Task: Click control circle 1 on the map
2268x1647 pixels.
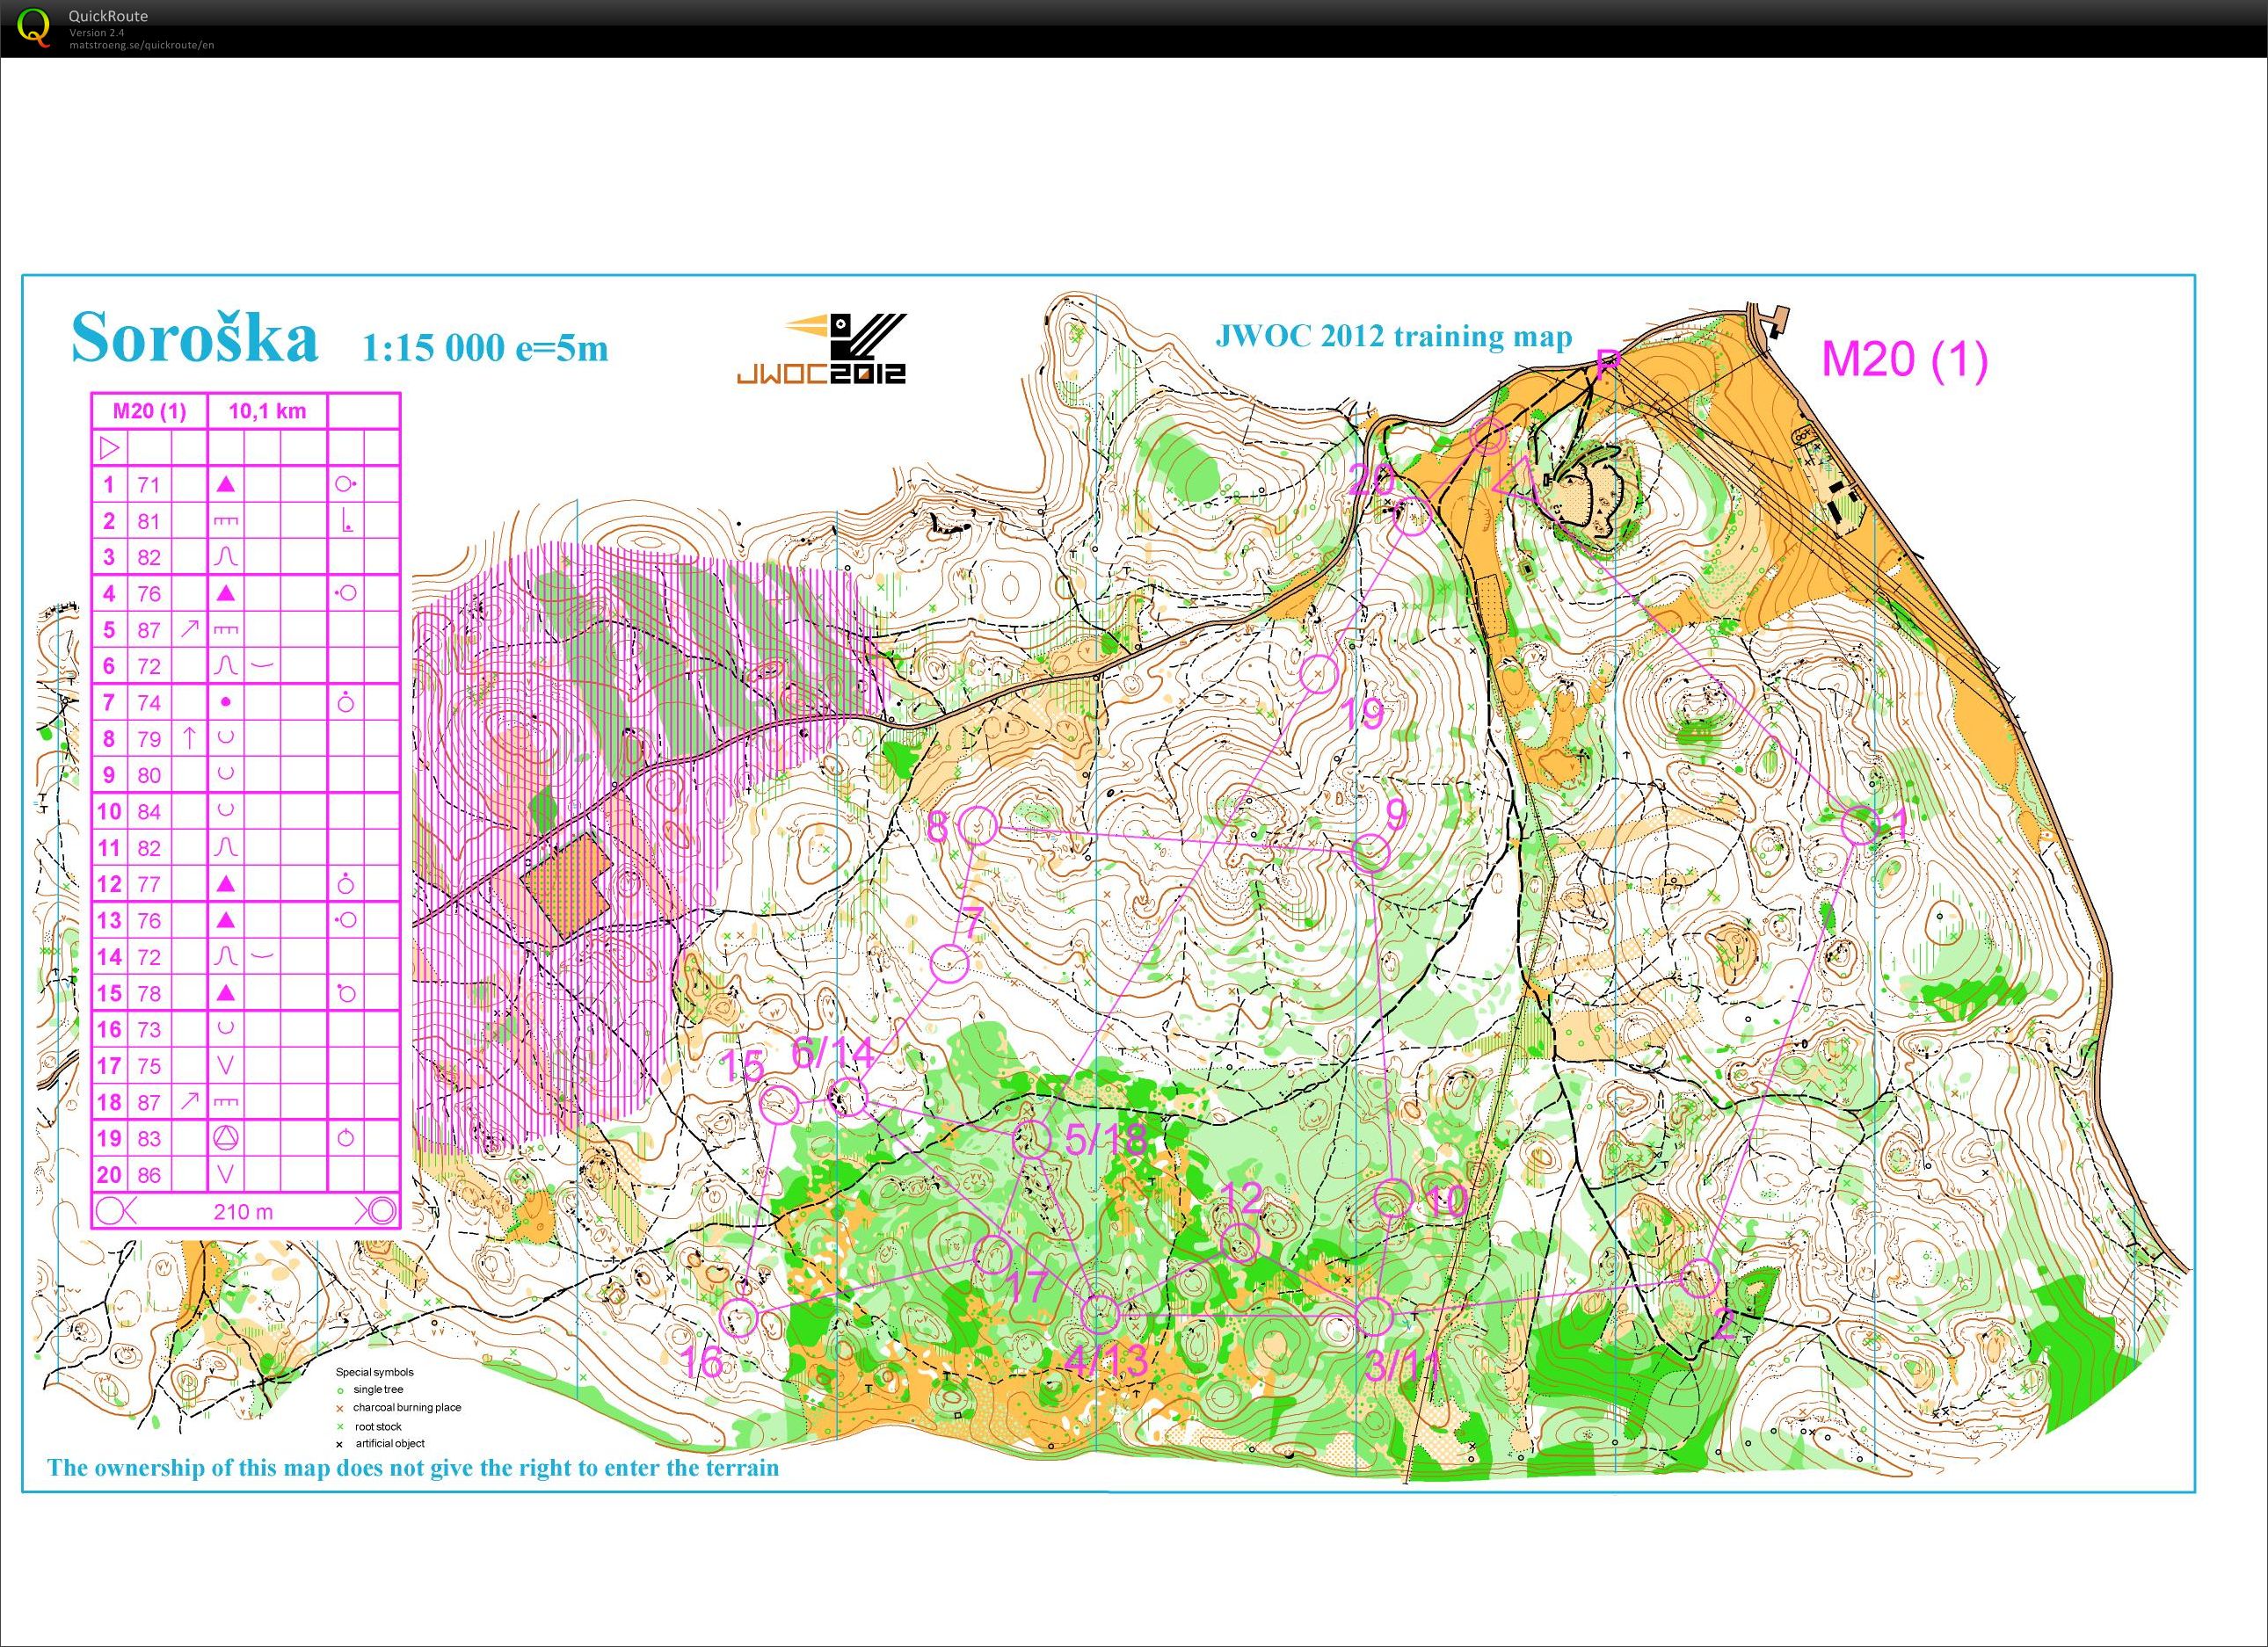Action: coord(1860,825)
